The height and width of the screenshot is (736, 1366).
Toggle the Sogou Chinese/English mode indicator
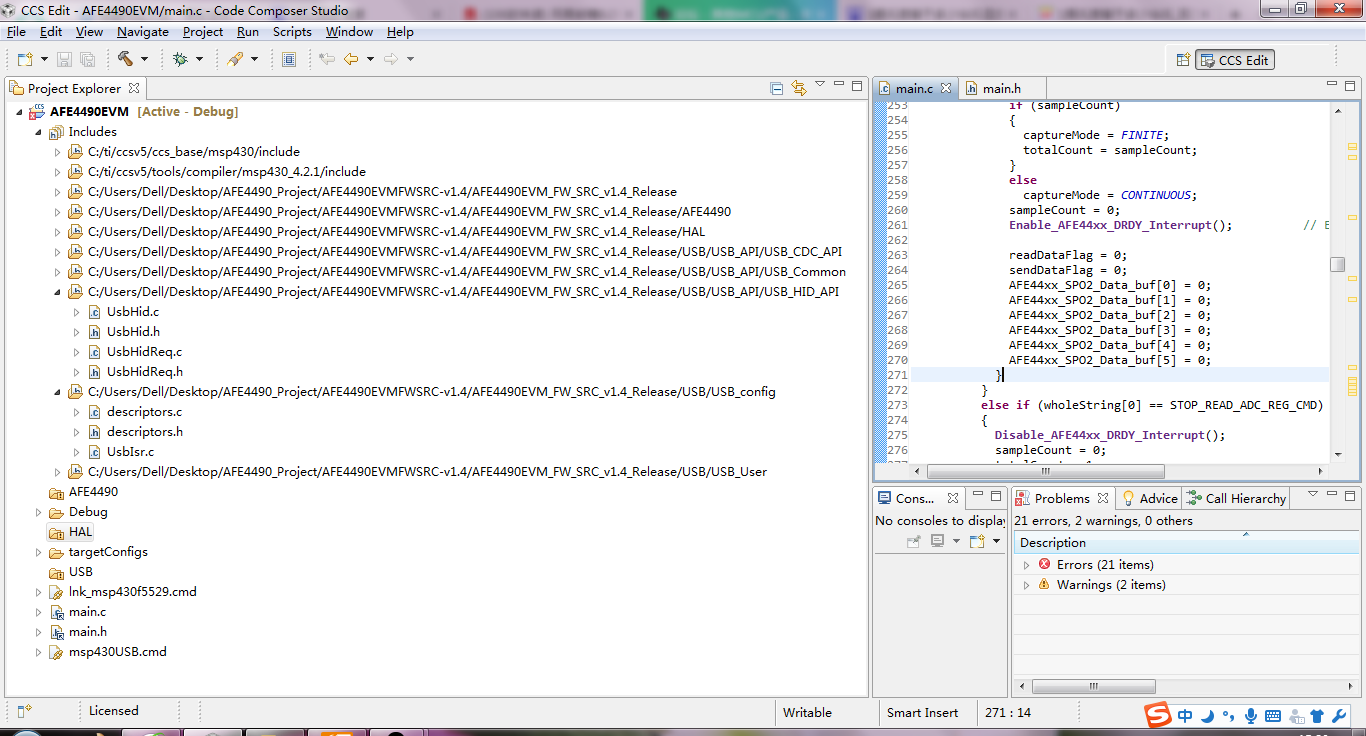pyautogui.click(x=1185, y=716)
